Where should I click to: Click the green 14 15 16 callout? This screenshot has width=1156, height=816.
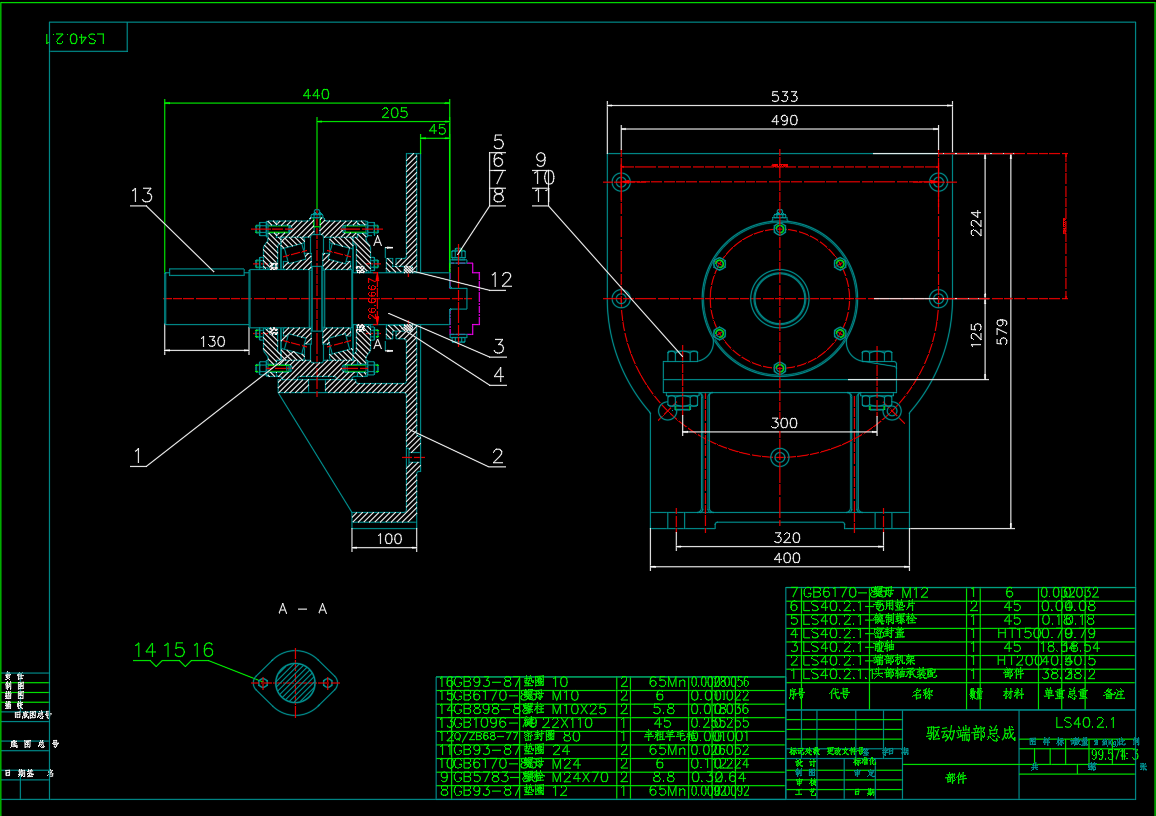[x=174, y=651]
